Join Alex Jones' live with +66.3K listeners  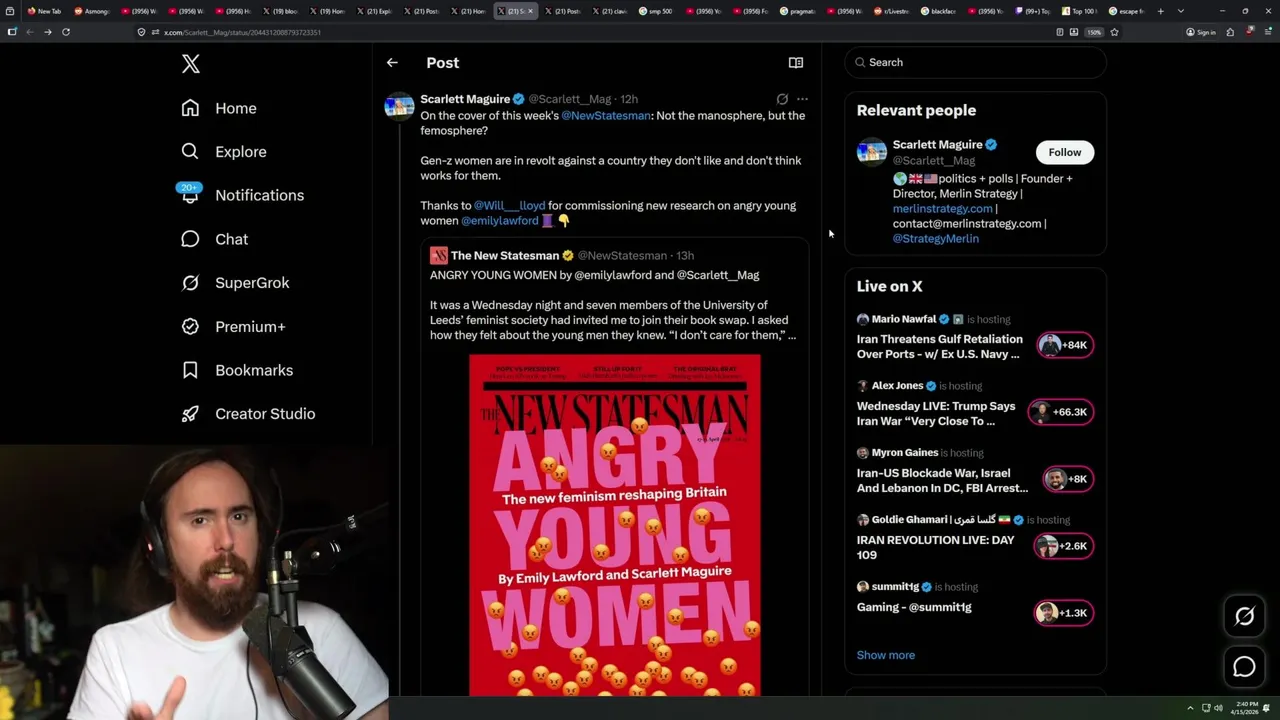pyautogui.click(x=1062, y=412)
